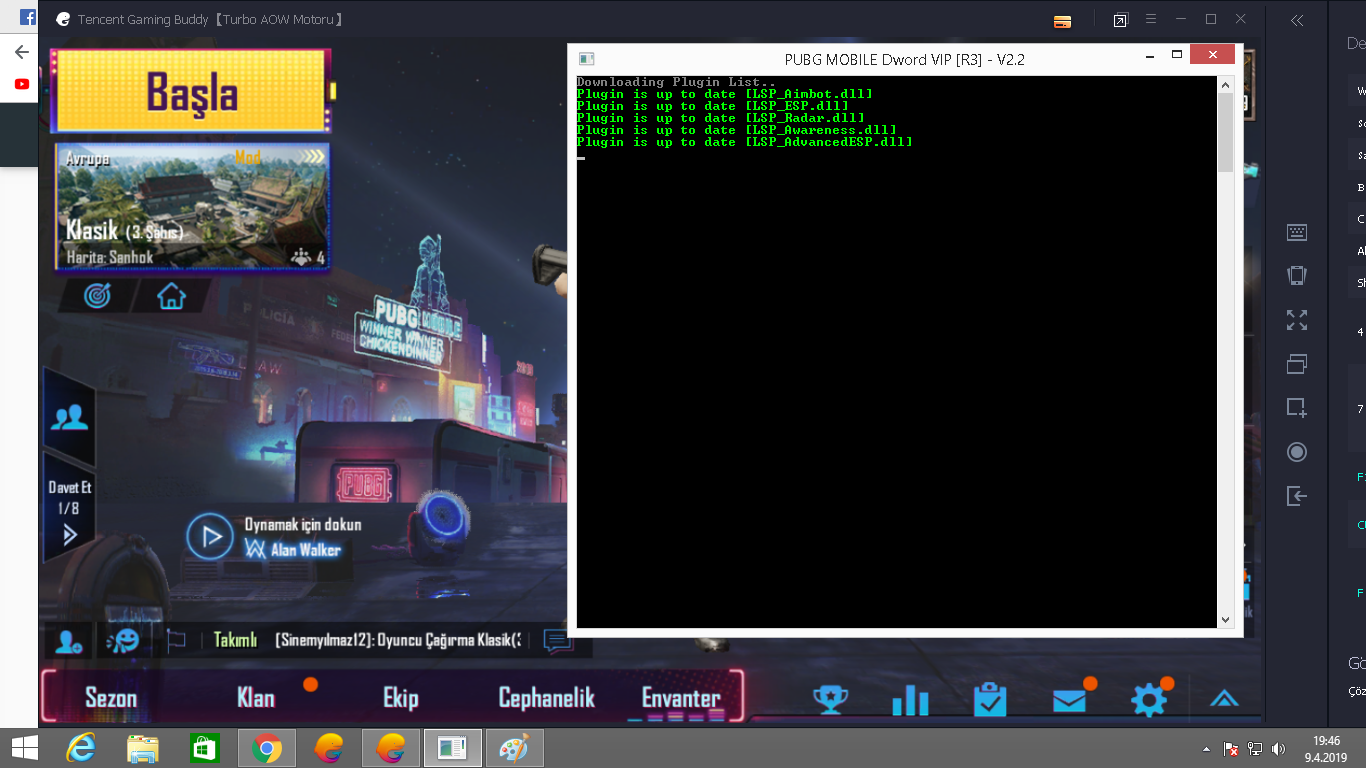Viewport: 1366px width, 768px height.
Task: Open the Ekip tab
Action: coord(400,697)
